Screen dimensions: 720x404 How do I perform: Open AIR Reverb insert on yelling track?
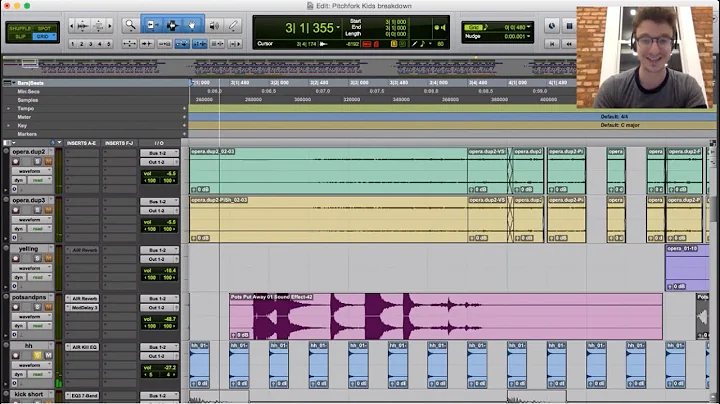pos(85,250)
